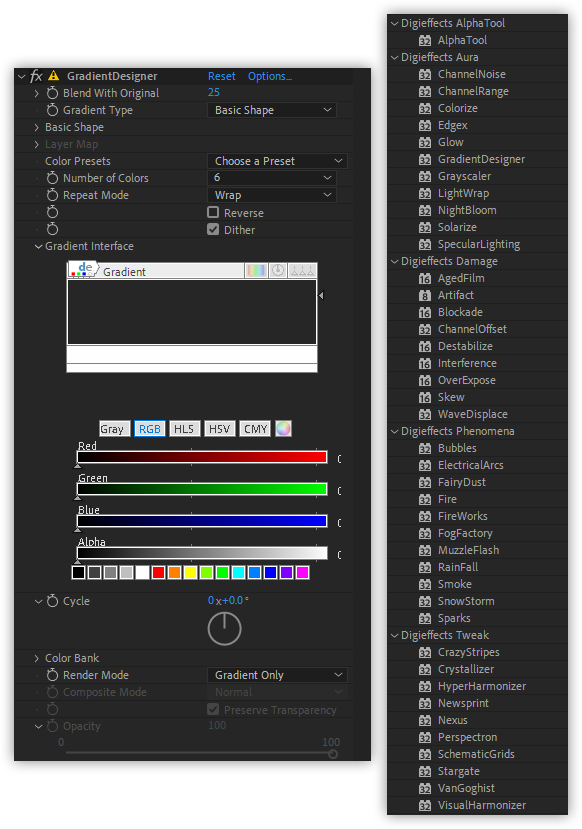The width and height of the screenshot is (582, 829).
Task: Open the Repeat Mode Wrap dropdown
Action: (x=272, y=195)
